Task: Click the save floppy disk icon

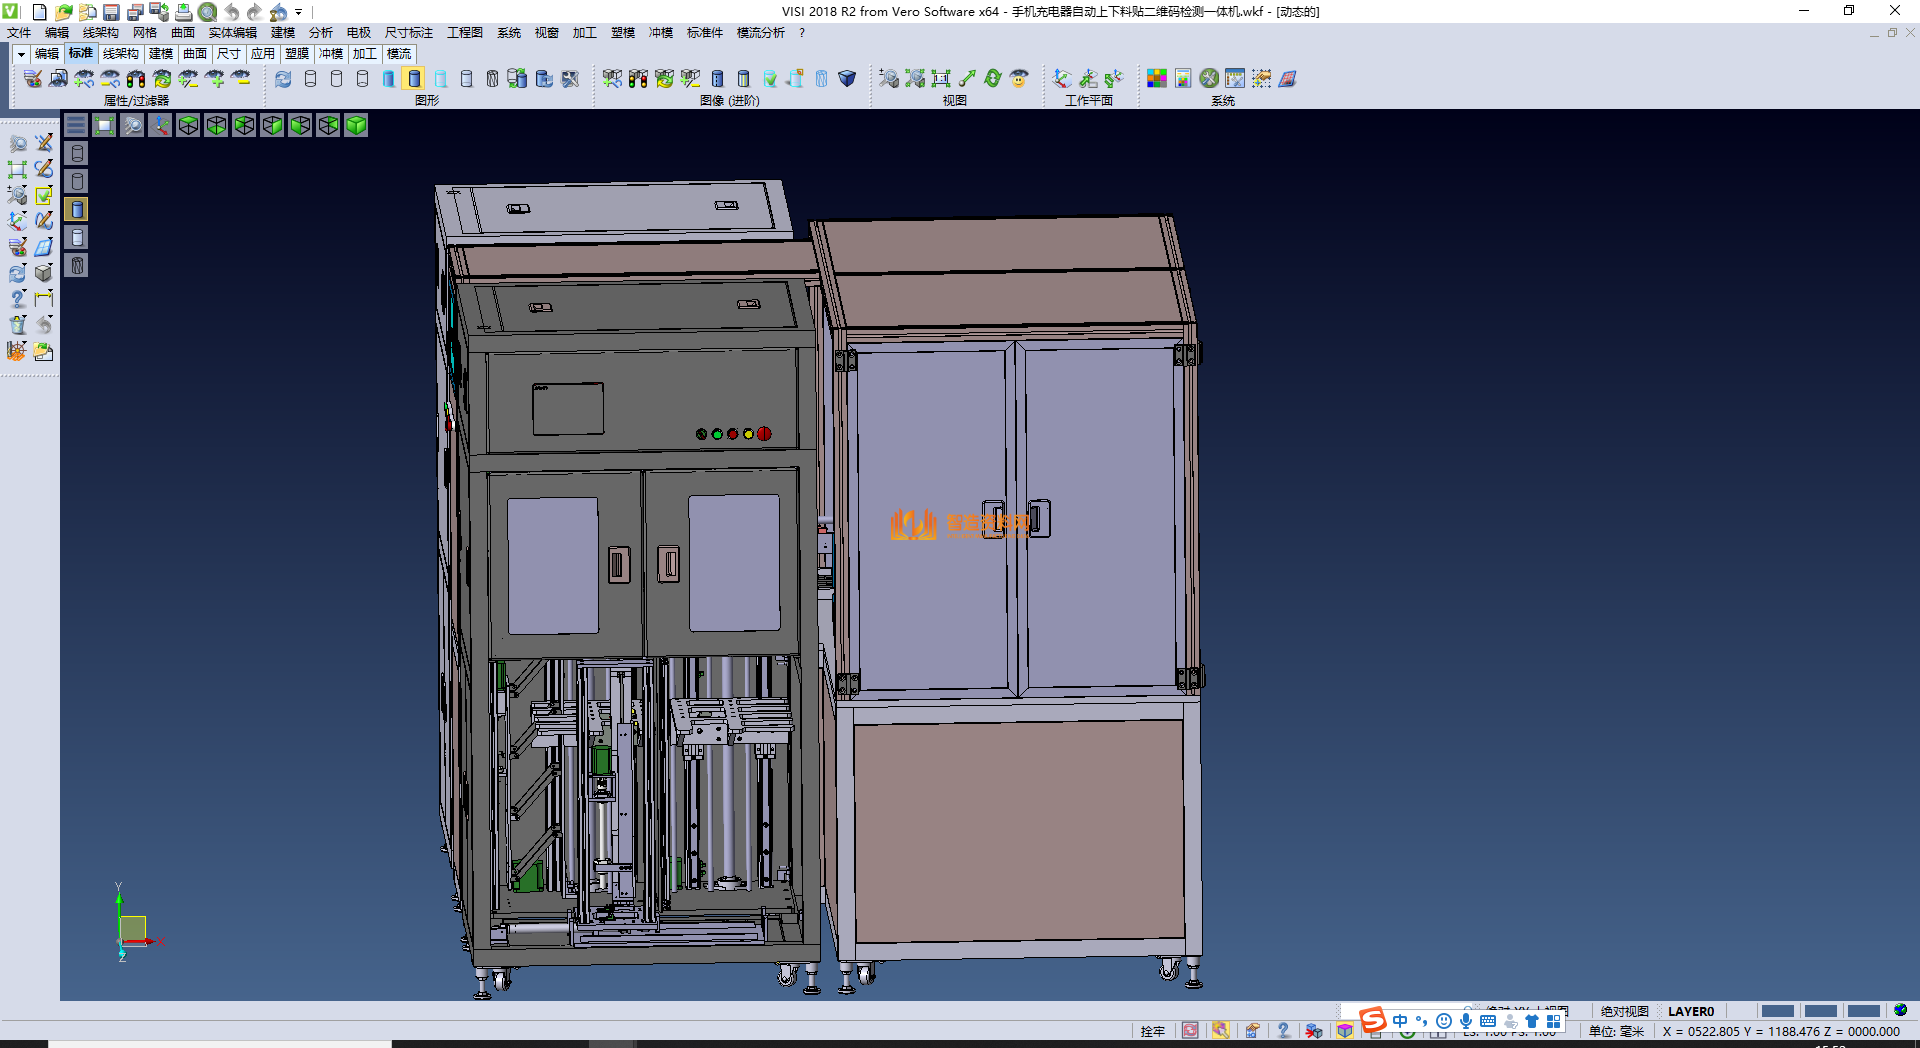Action: click(111, 12)
